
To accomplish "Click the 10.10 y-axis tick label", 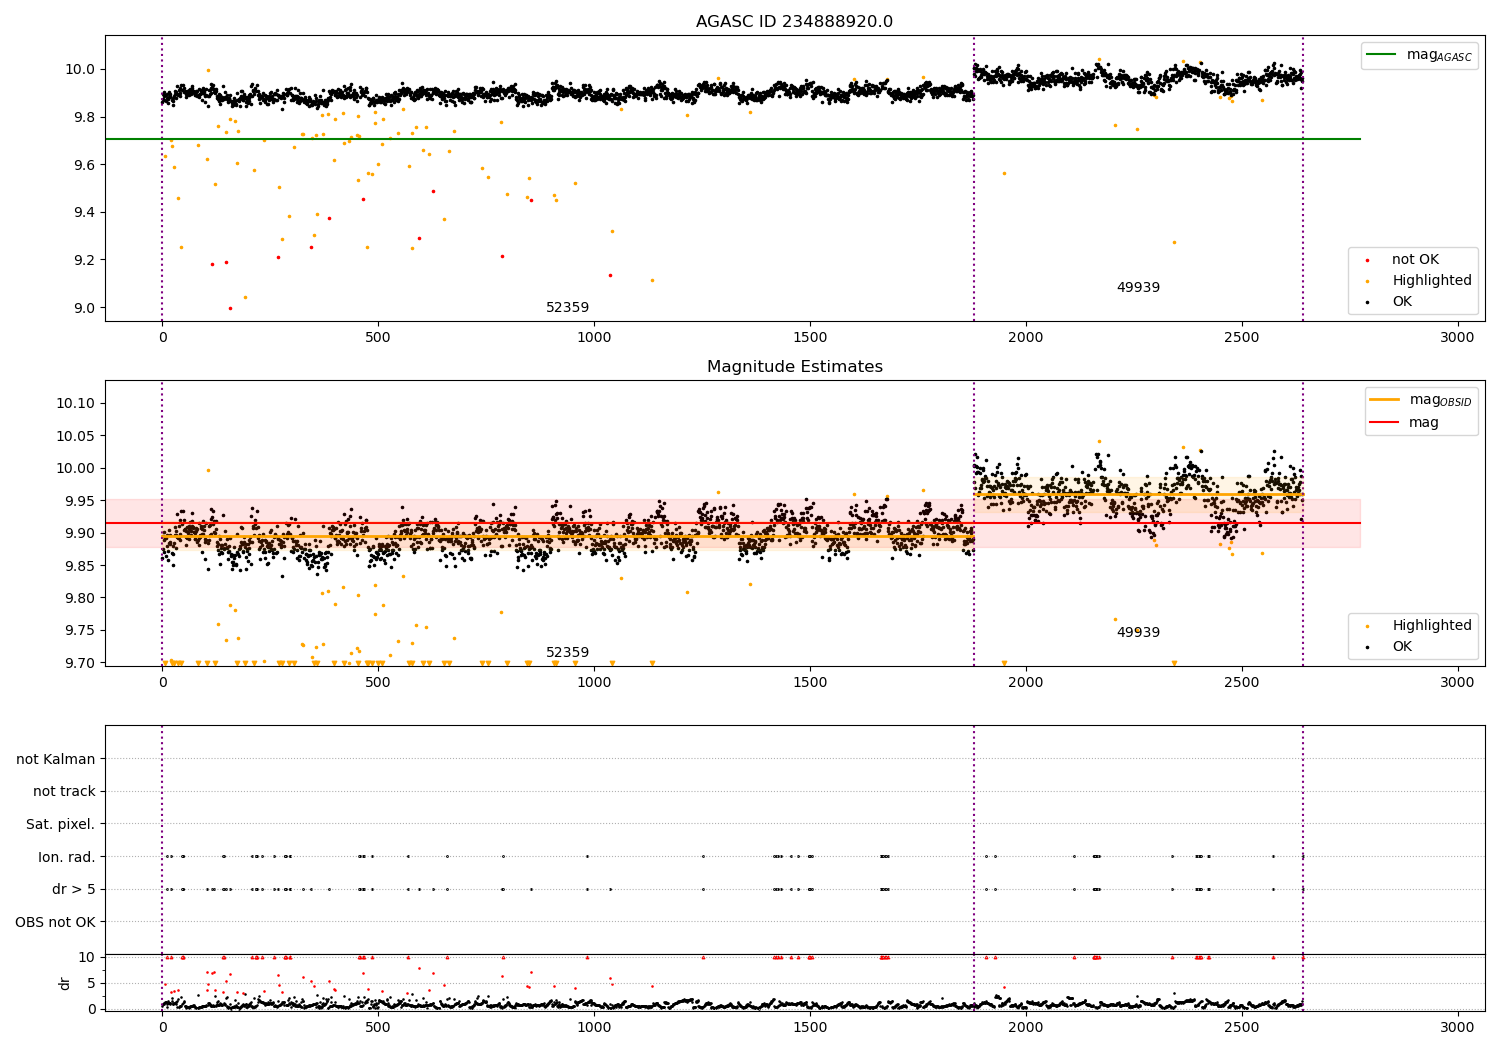I will pos(76,403).
